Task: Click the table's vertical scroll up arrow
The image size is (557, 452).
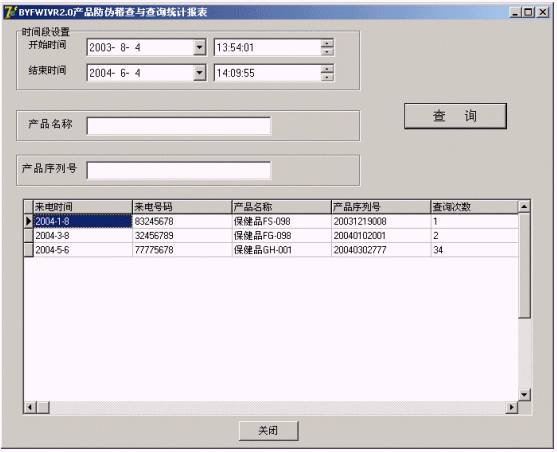Action: pos(524,206)
